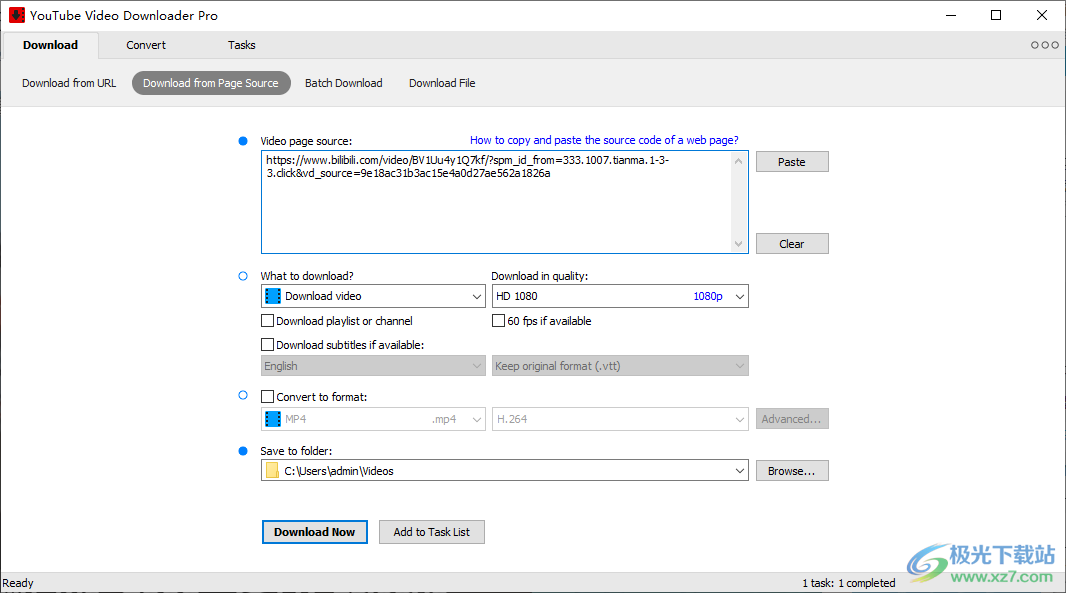Click the Clear button

pyautogui.click(x=792, y=243)
